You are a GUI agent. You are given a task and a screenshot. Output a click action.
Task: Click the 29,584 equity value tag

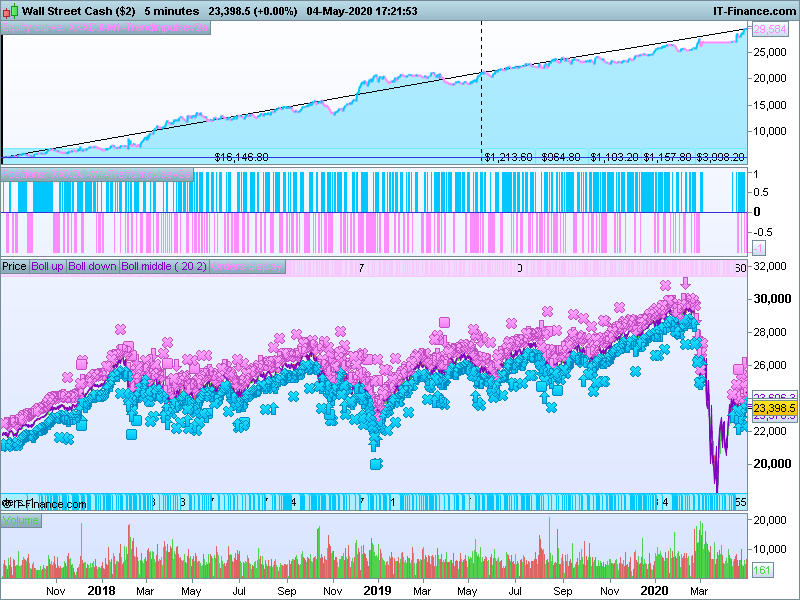pyautogui.click(x=770, y=29)
